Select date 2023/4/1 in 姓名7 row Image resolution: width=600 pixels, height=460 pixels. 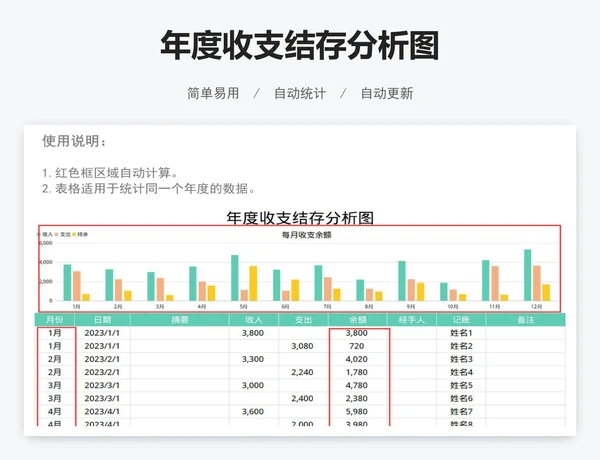coord(102,411)
